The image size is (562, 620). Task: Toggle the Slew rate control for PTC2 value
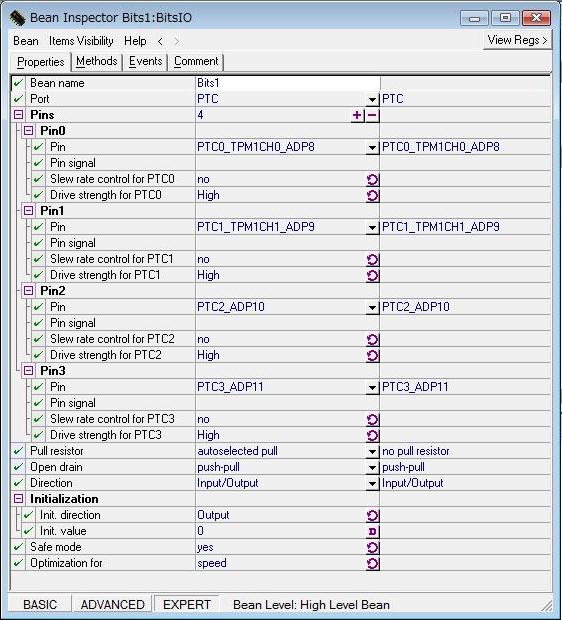pyautogui.click(x=372, y=339)
